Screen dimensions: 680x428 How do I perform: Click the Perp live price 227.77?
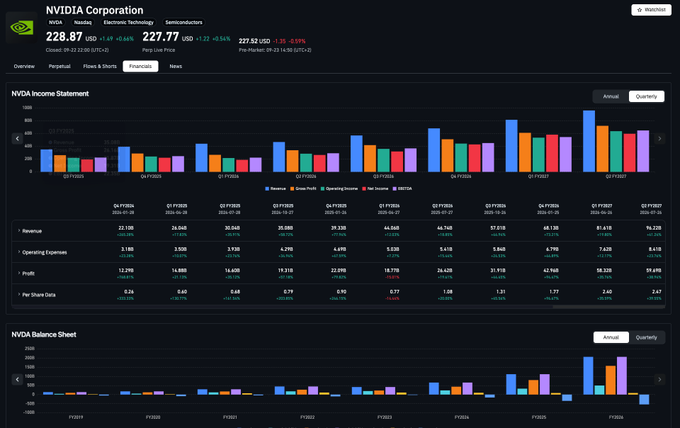click(160, 37)
